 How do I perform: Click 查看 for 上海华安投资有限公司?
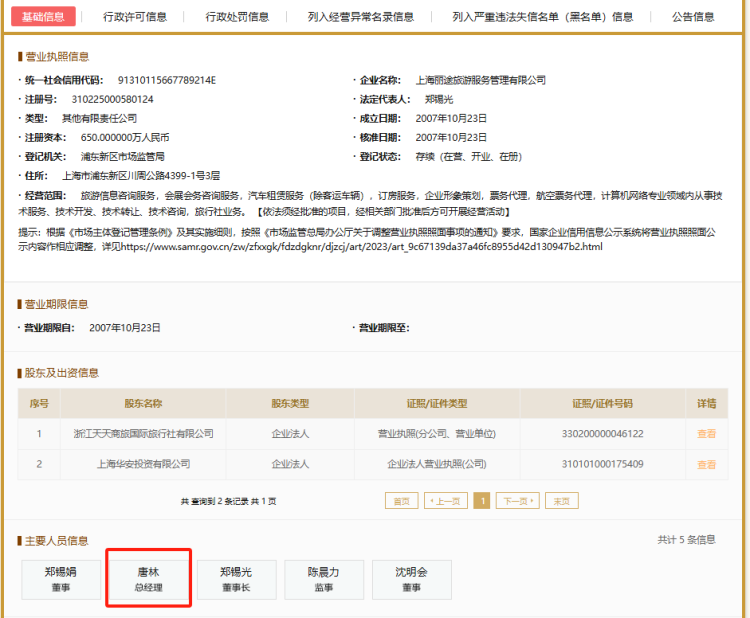(706, 464)
